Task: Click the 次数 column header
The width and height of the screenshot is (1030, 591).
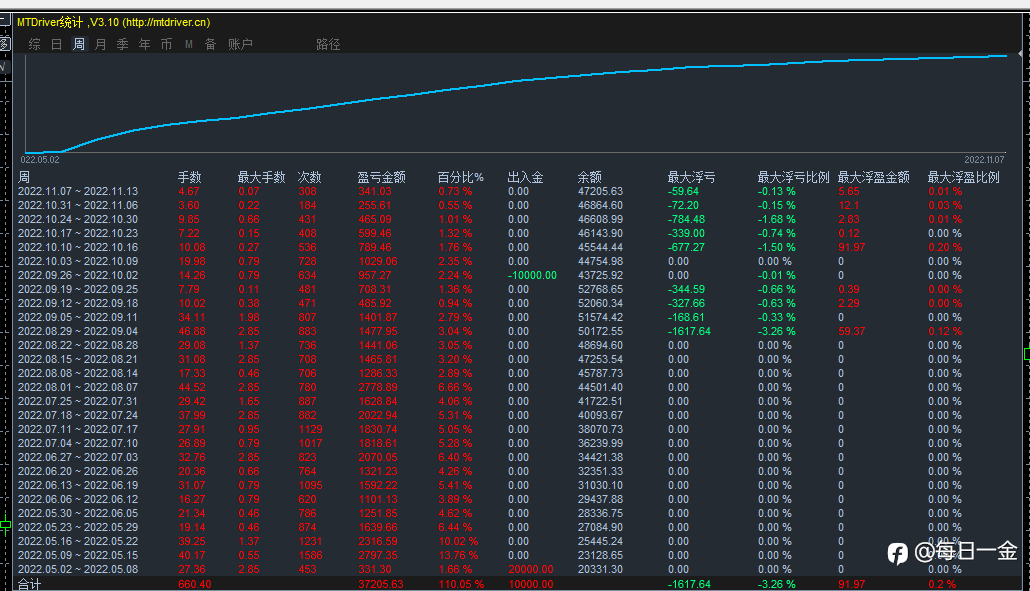Action: coord(309,177)
